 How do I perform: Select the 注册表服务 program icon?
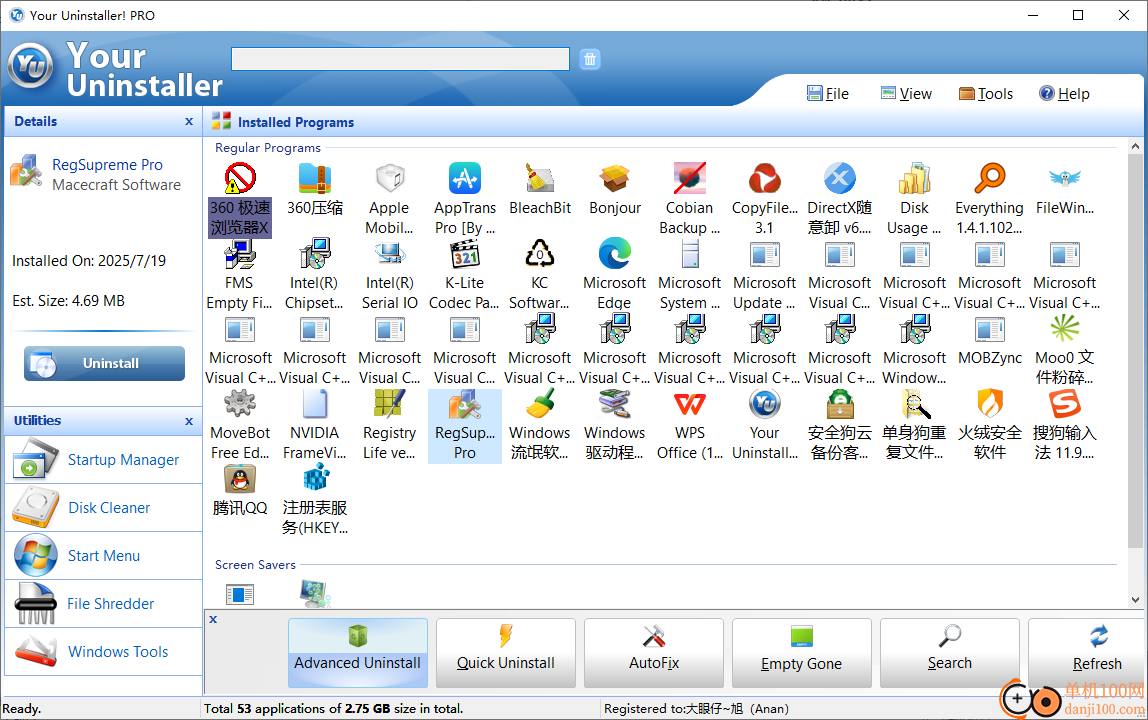pos(315,480)
